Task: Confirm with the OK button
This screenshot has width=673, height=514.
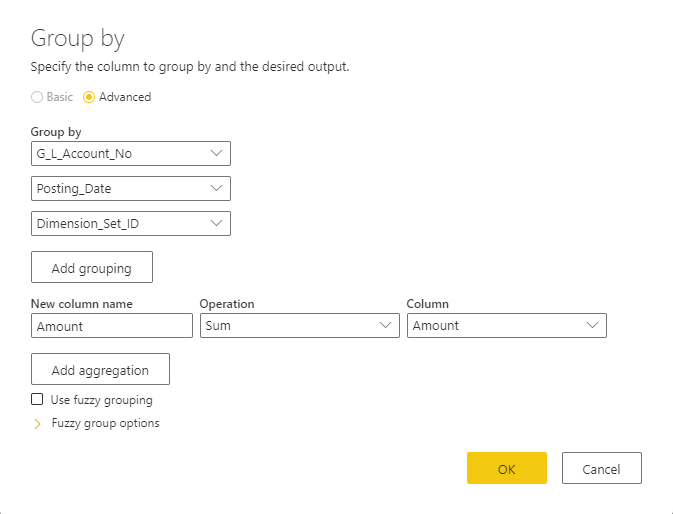Action: (507, 468)
